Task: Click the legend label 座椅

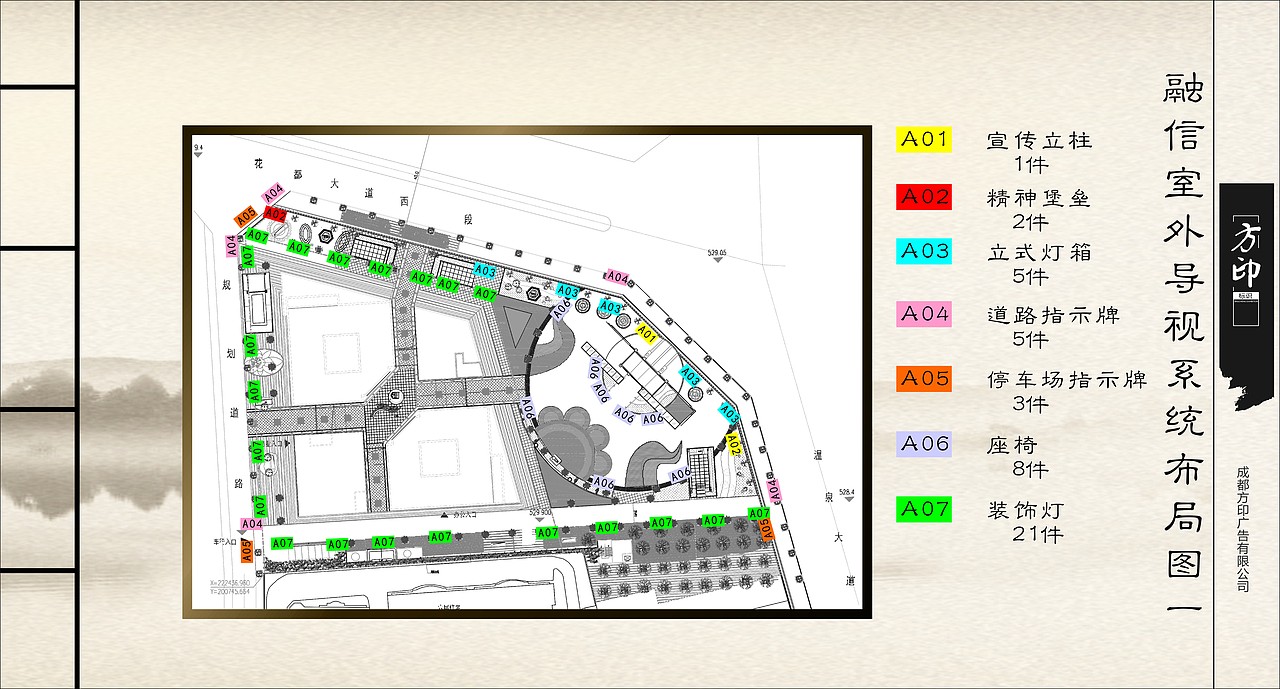Action: point(1012,445)
